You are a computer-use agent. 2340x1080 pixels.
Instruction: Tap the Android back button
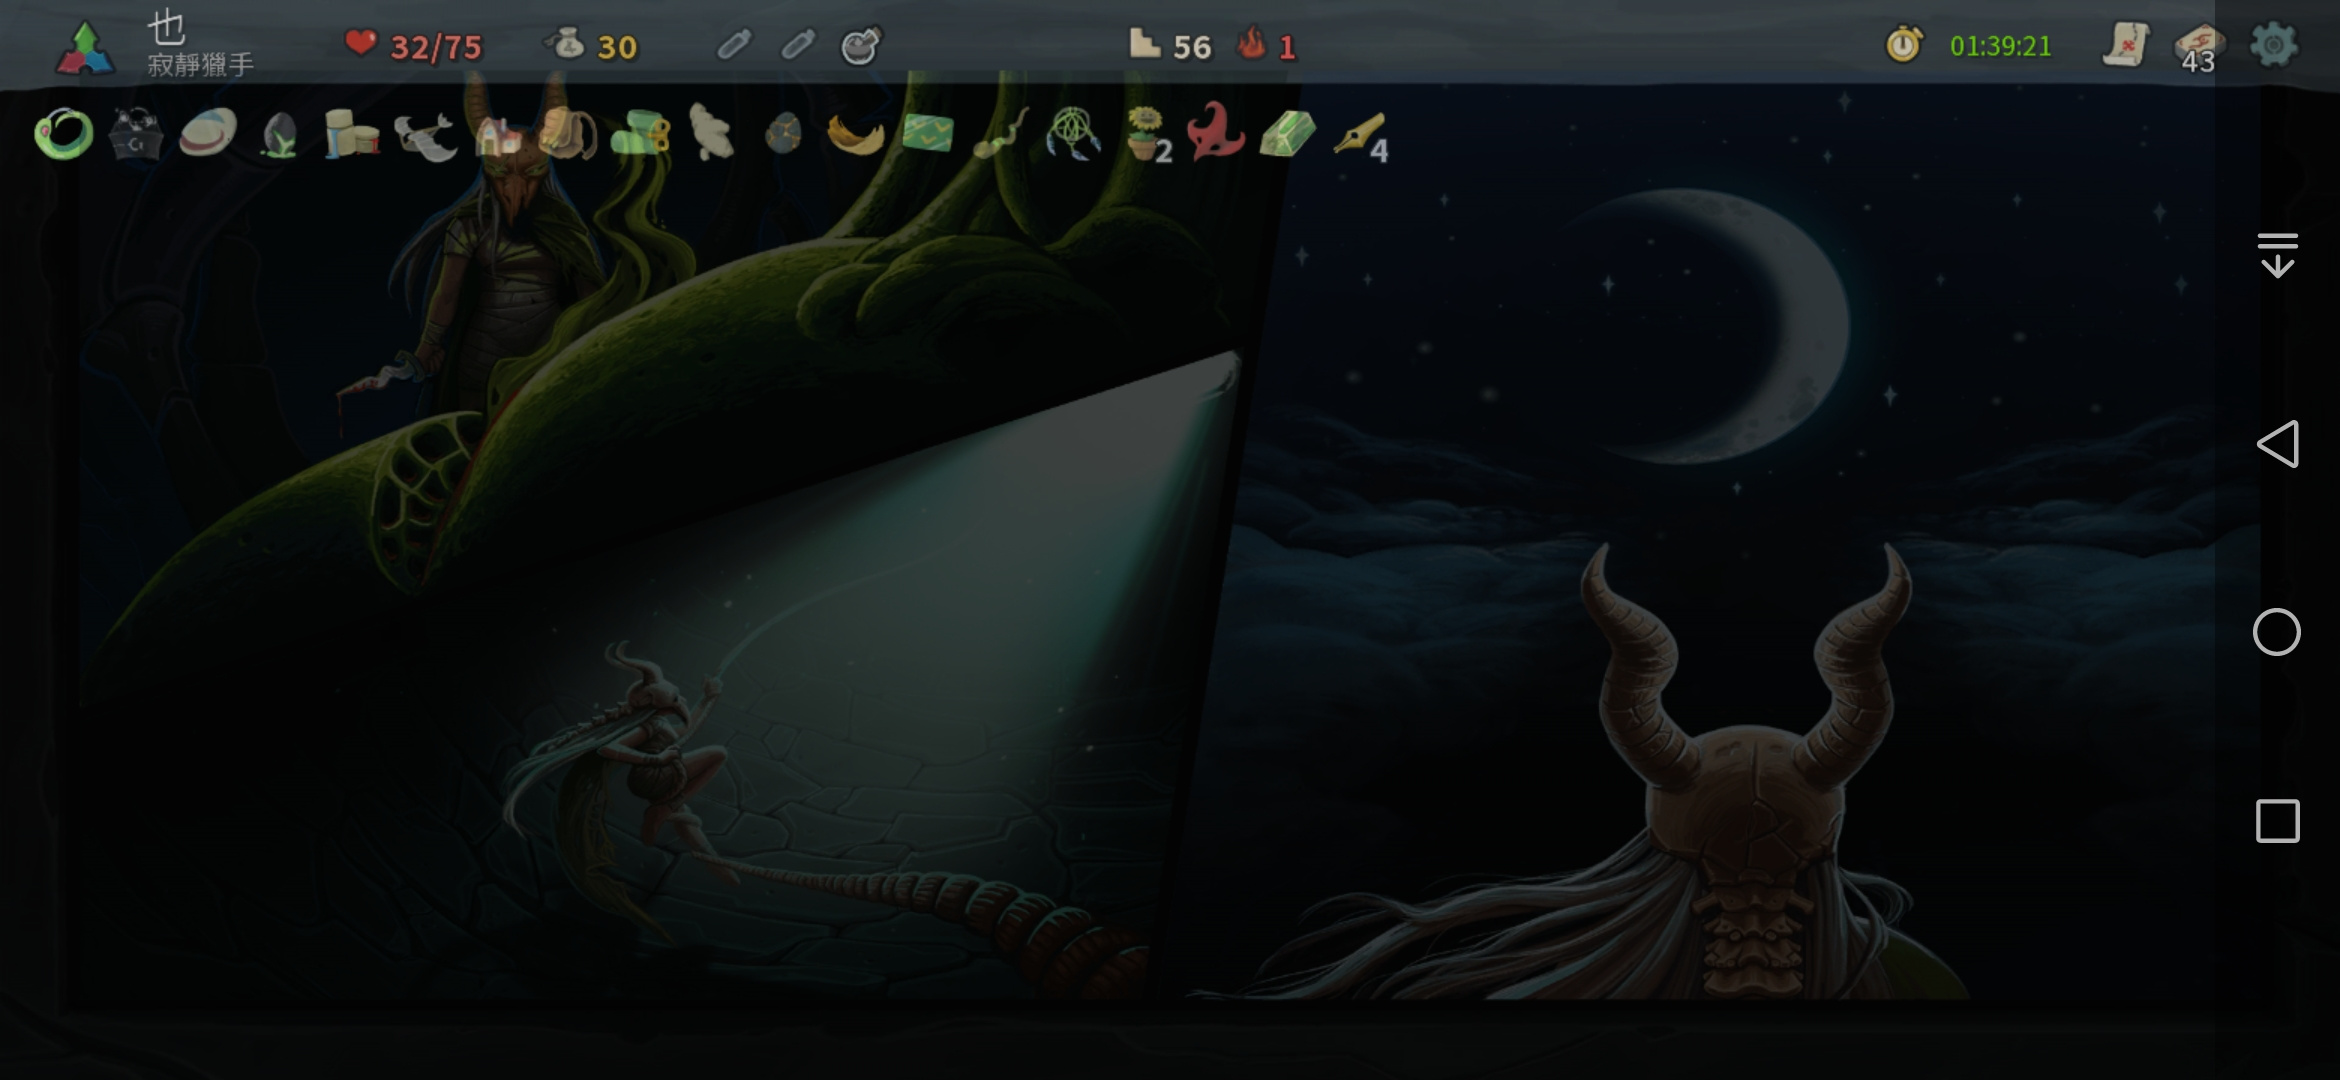(x=2277, y=444)
